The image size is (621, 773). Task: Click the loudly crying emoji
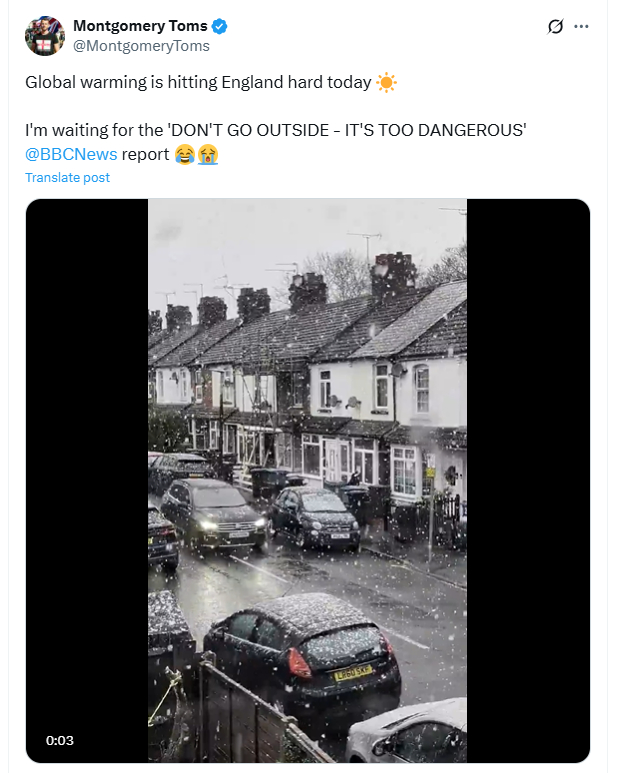pos(207,154)
